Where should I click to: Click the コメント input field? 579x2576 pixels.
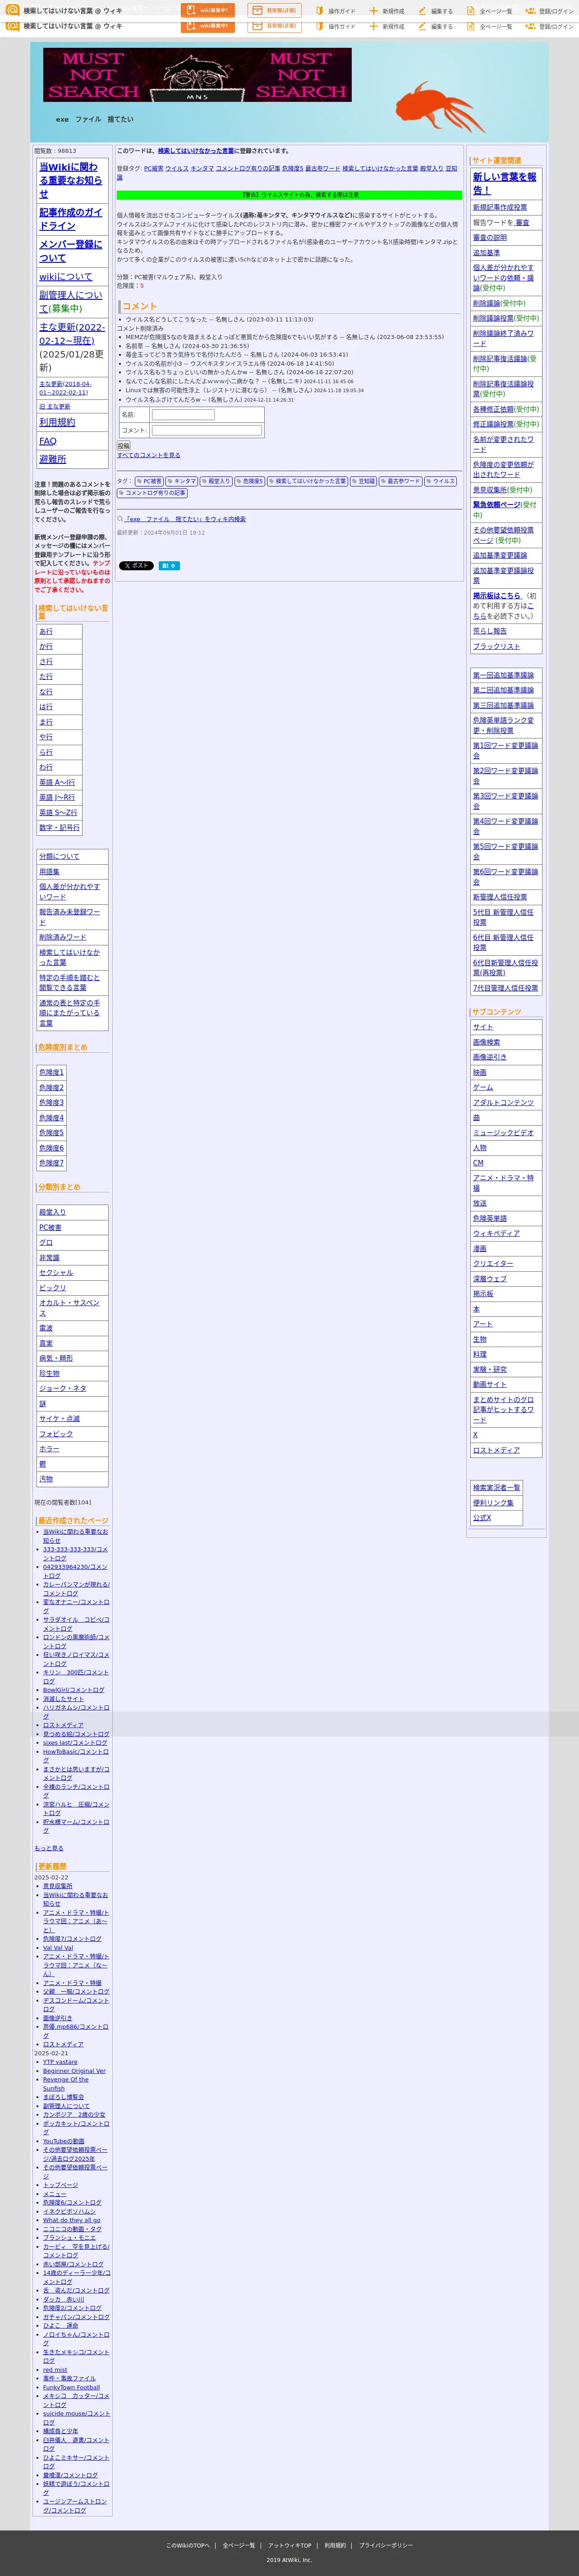207,431
